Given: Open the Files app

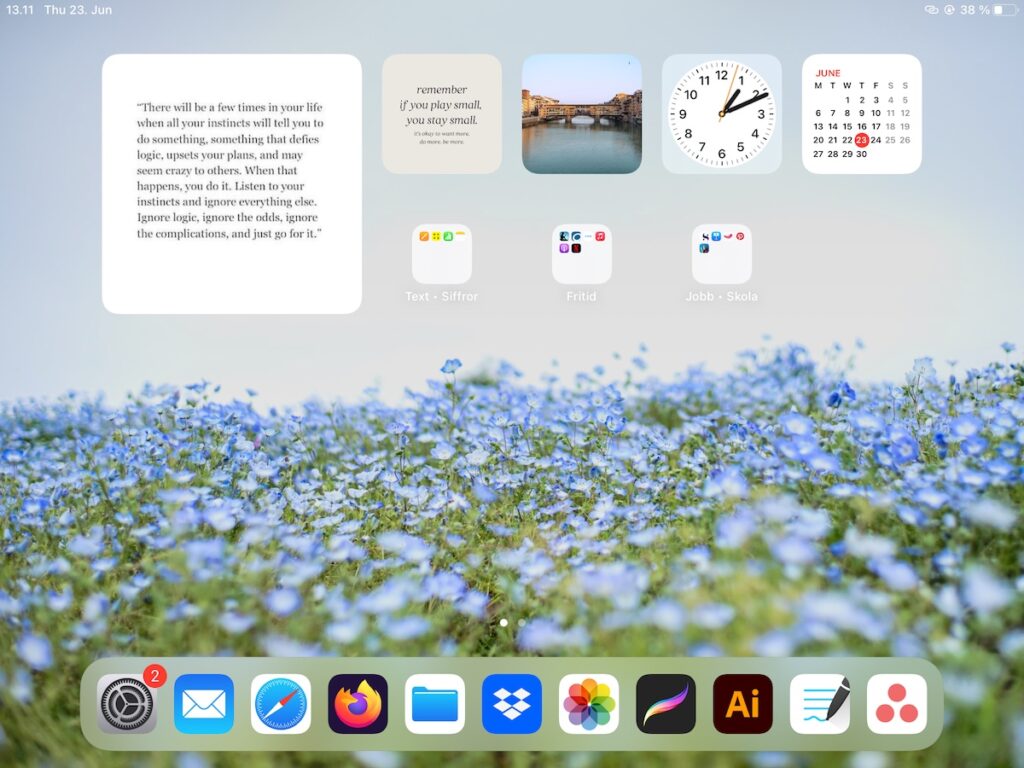Looking at the screenshot, I should [x=435, y=704].
